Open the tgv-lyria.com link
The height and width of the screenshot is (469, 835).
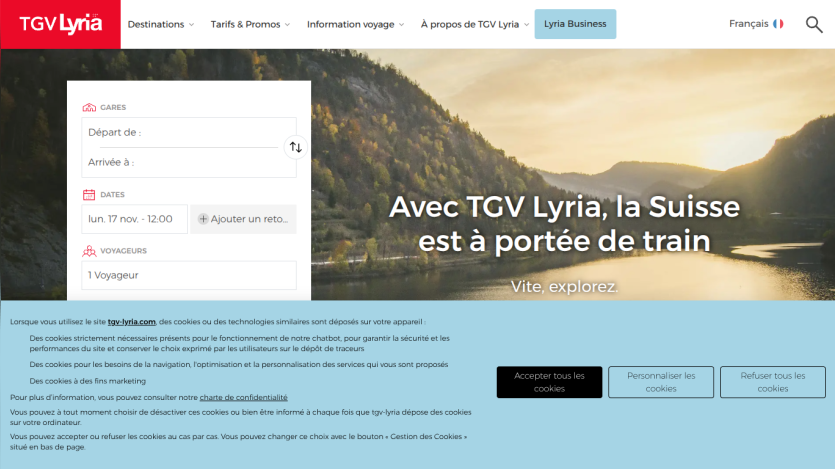pyautogui.click(x=132, y=322)
